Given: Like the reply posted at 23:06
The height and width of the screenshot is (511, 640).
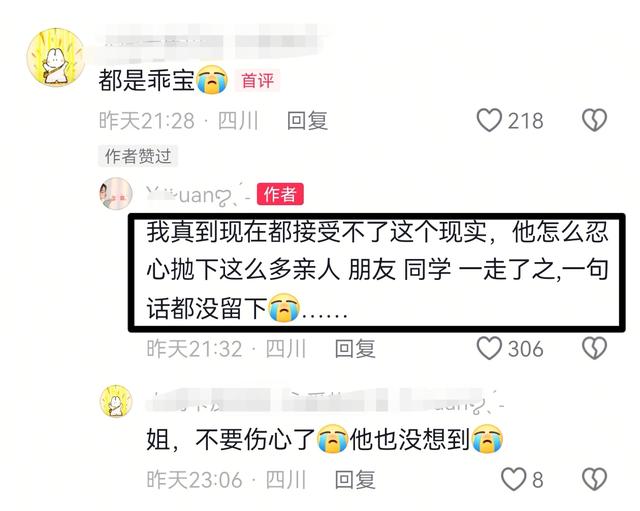Looking at the screenshot, I should [x=513, y=479].
